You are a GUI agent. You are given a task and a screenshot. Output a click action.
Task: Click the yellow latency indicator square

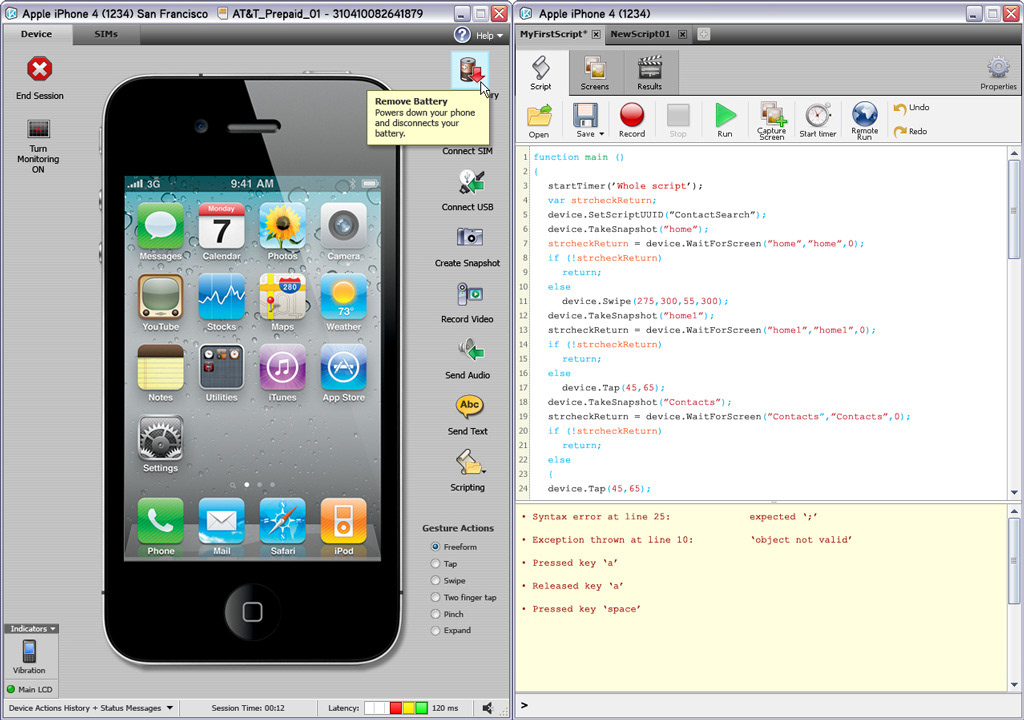409,708
